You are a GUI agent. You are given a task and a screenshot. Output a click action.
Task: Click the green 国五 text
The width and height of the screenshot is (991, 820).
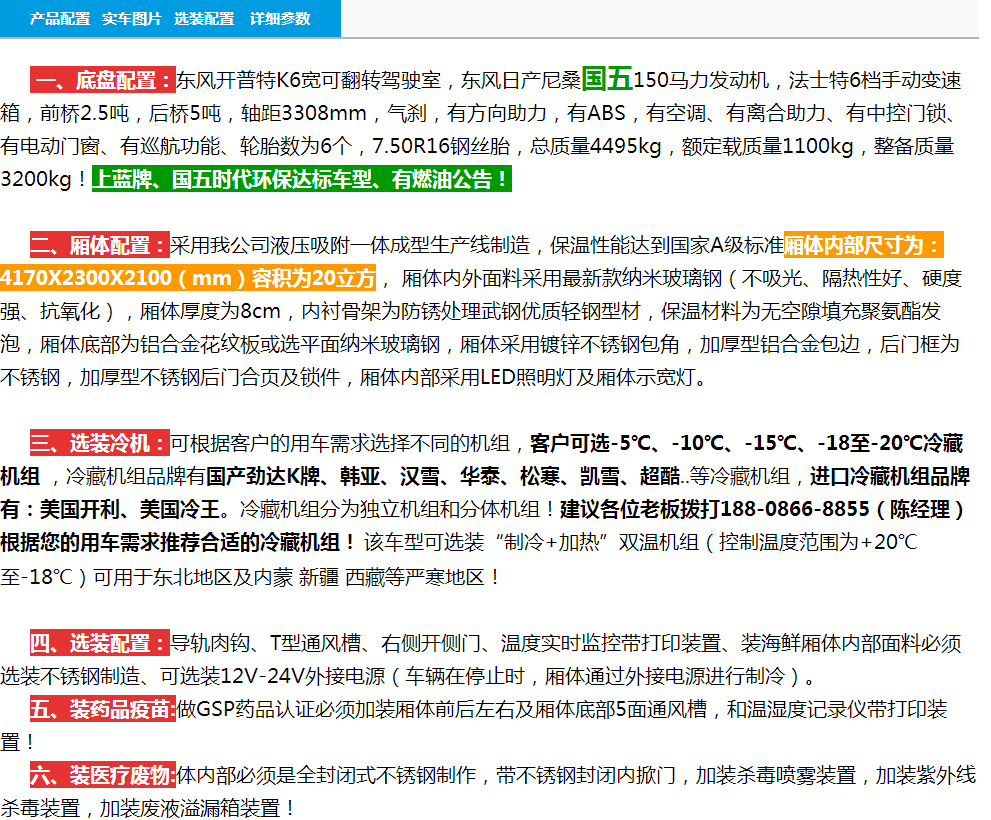coord(607,79)
